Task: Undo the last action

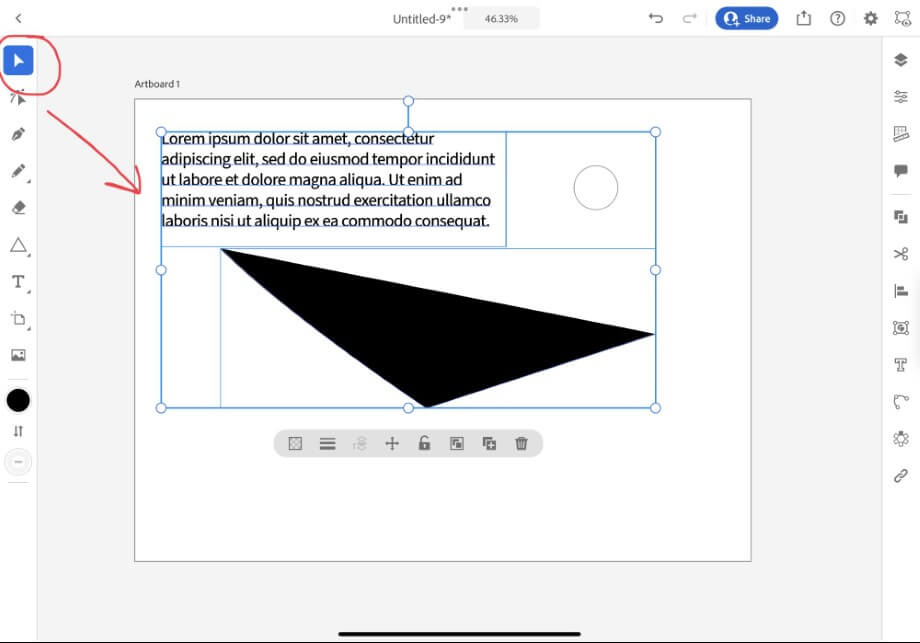Action: tap(655, 19)
